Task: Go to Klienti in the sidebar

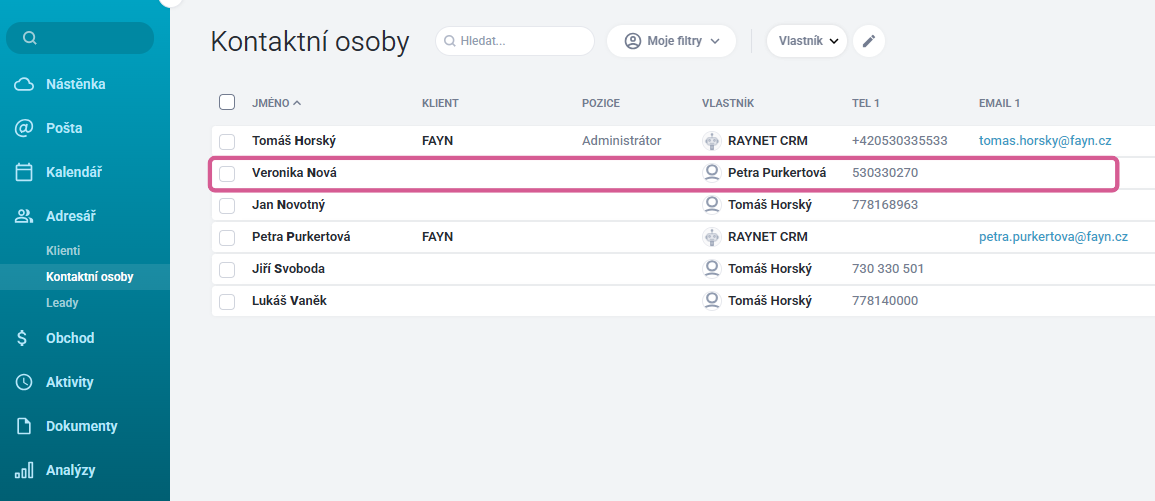Action: coord(63,251)
